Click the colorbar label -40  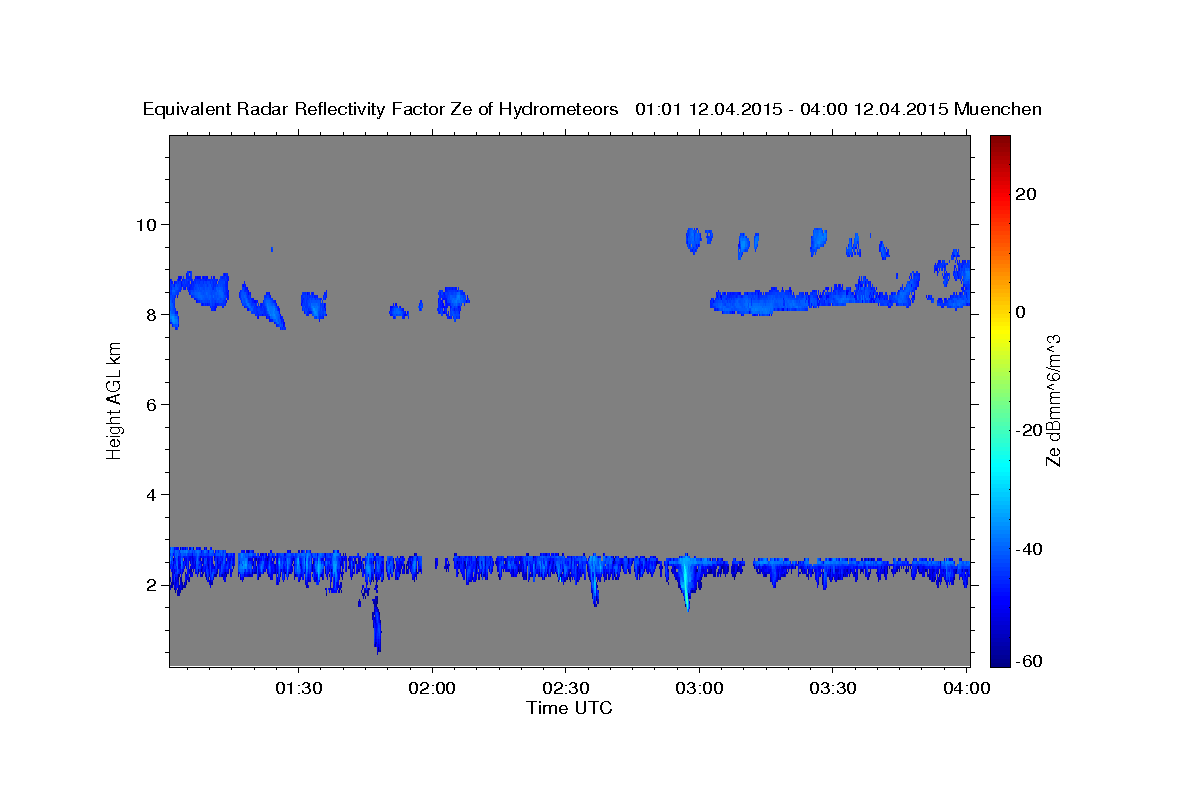click(x=1030, y=549)
